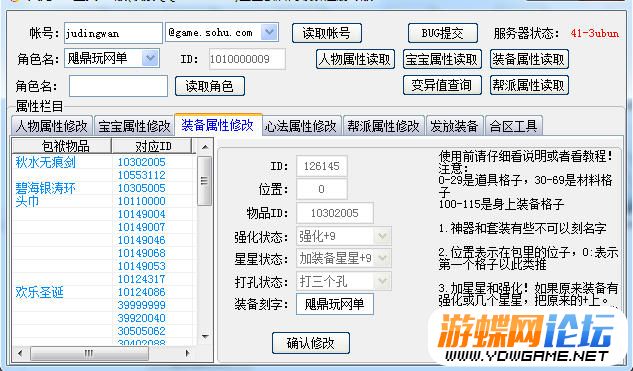Click the 物品ID field 10302005

[335, 213]
